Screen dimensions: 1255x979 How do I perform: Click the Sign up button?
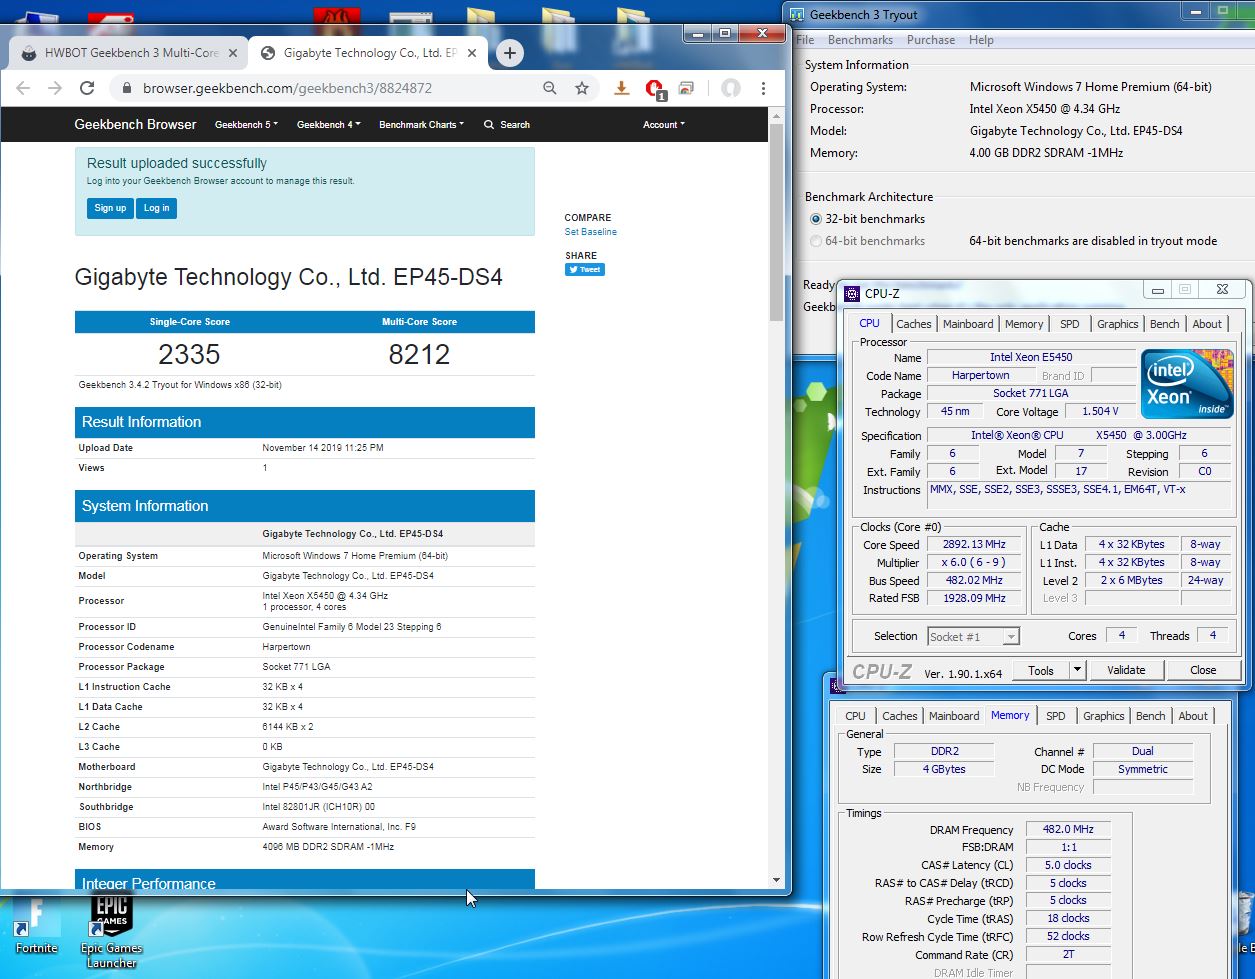point(110,208)
